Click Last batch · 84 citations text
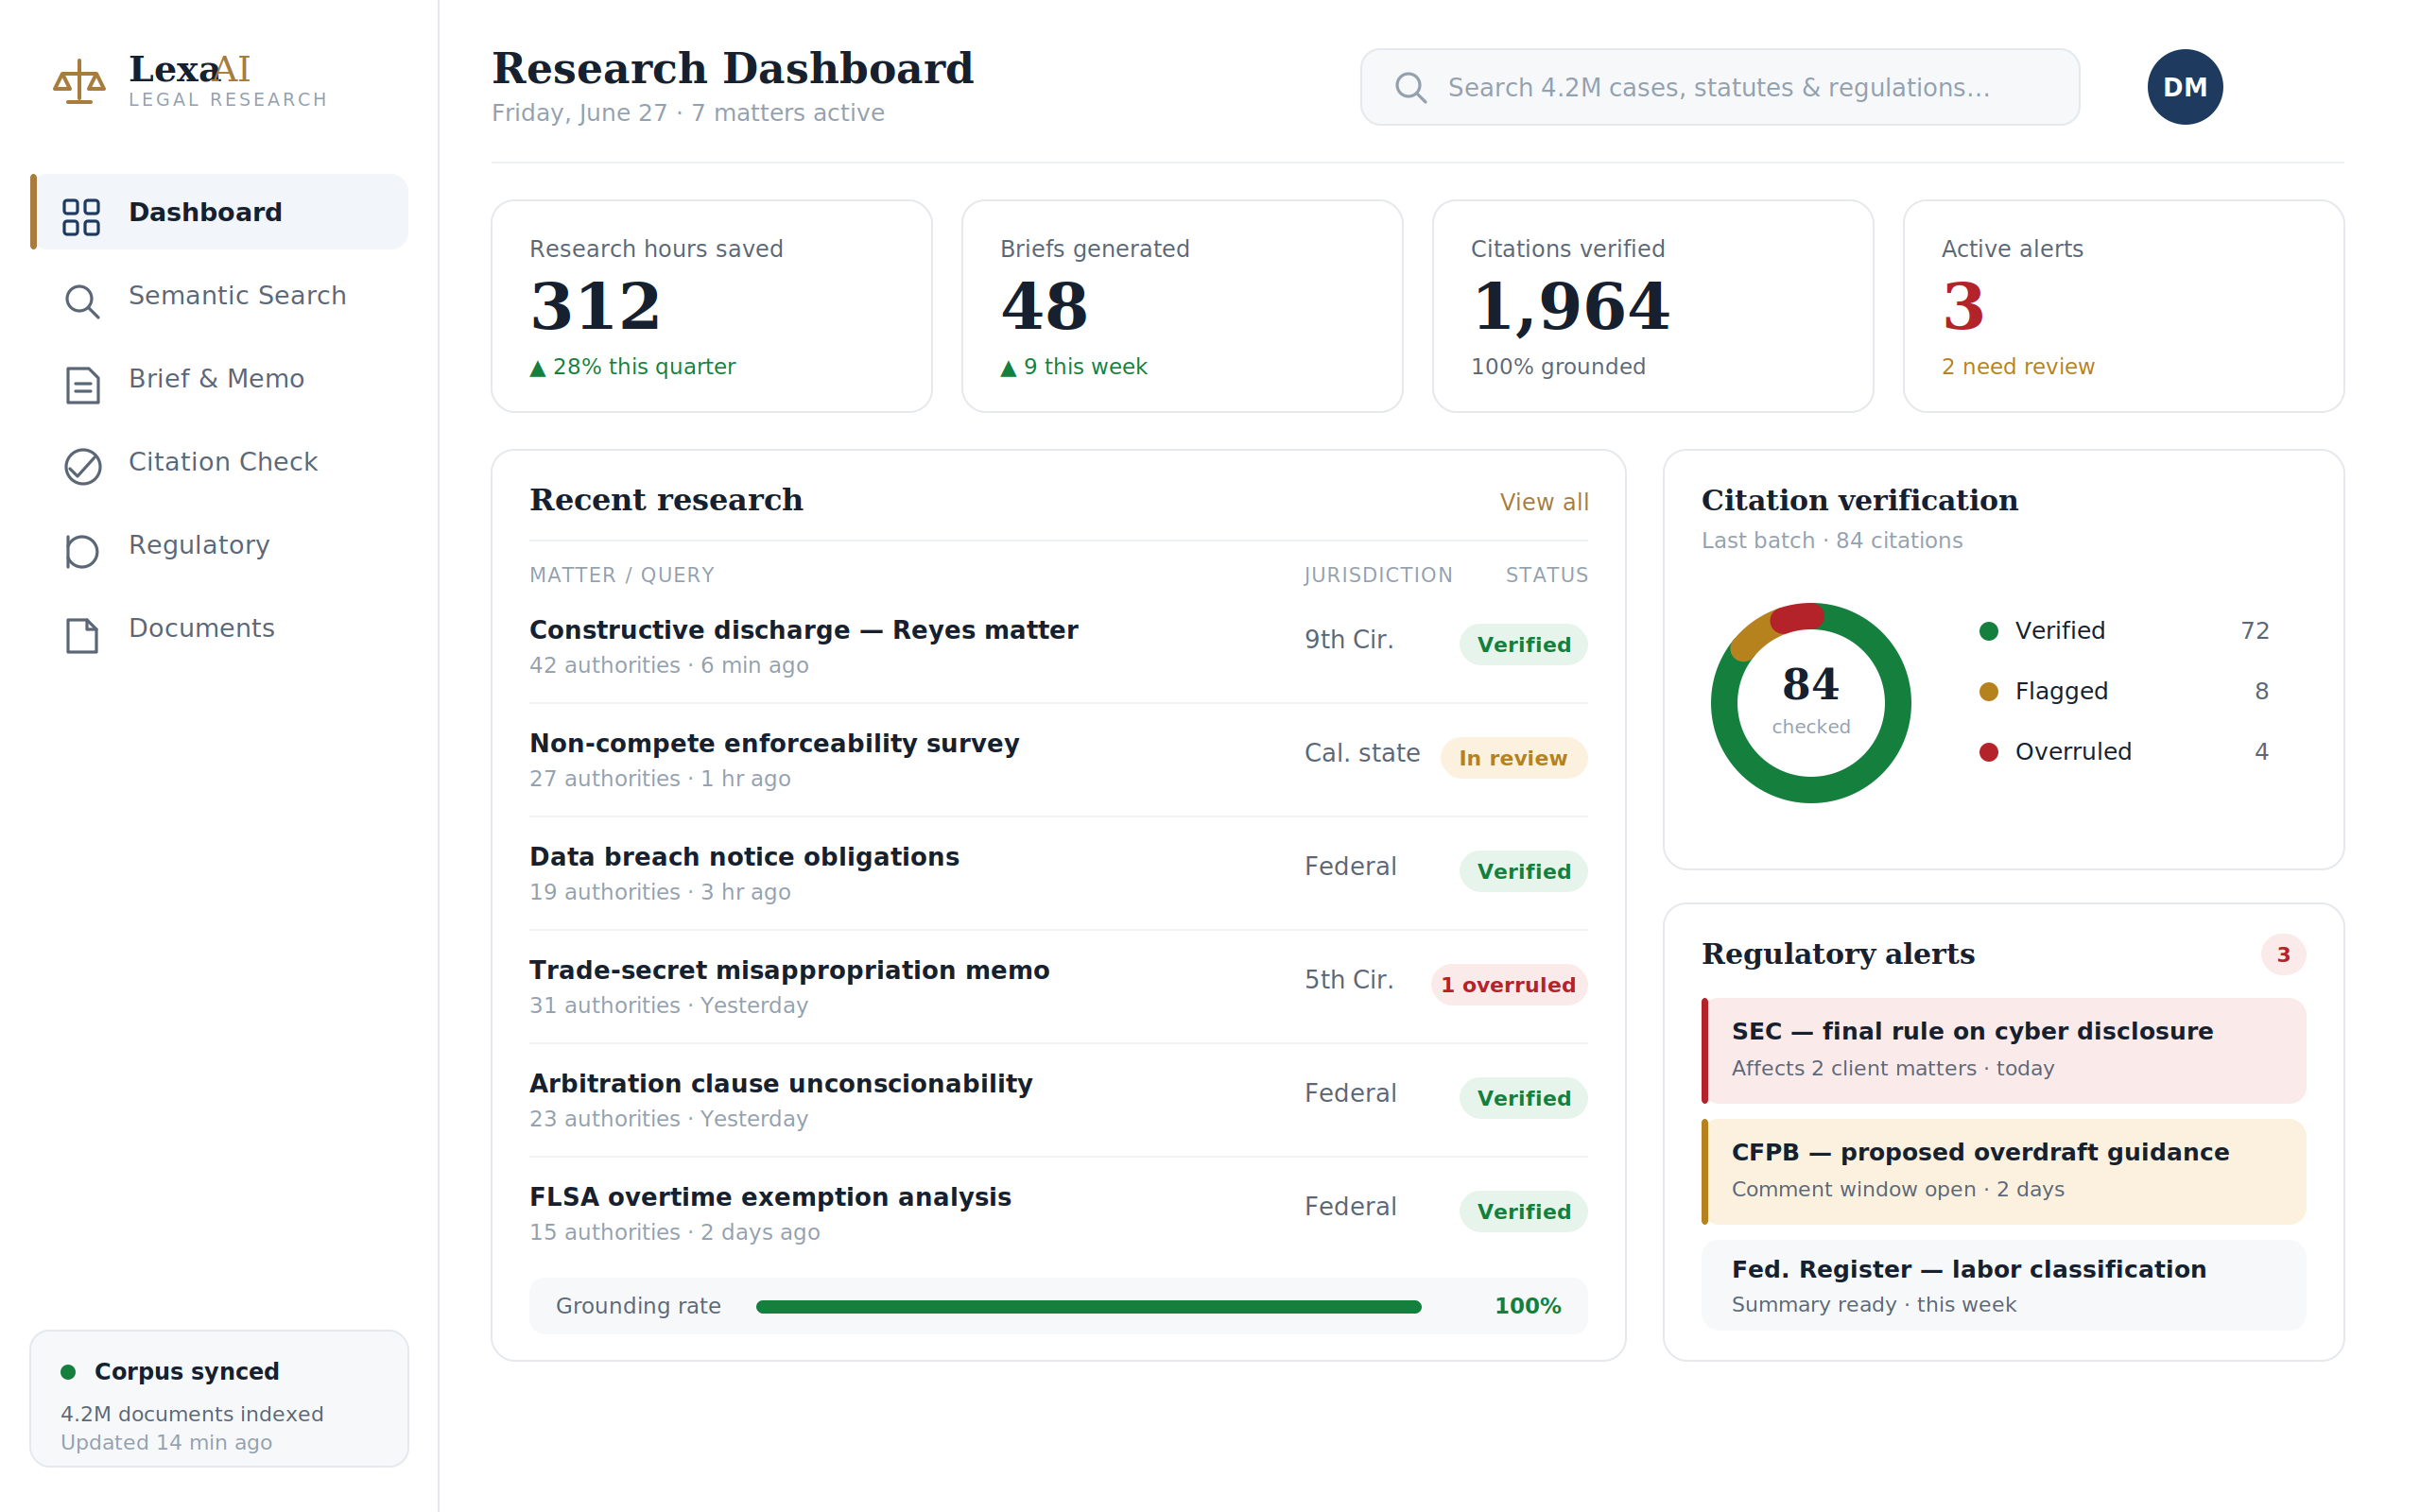This screenshot has height=1512, width=2420. (x=1831, y=540)
